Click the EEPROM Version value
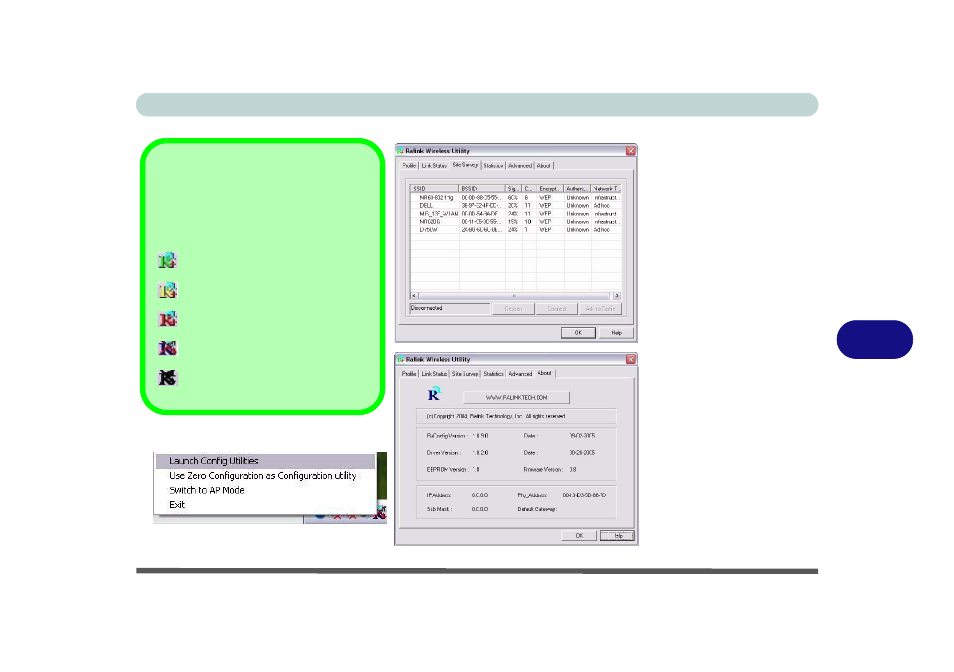The width and height of the screenshot is (954, 672). (x=476, y=469)
